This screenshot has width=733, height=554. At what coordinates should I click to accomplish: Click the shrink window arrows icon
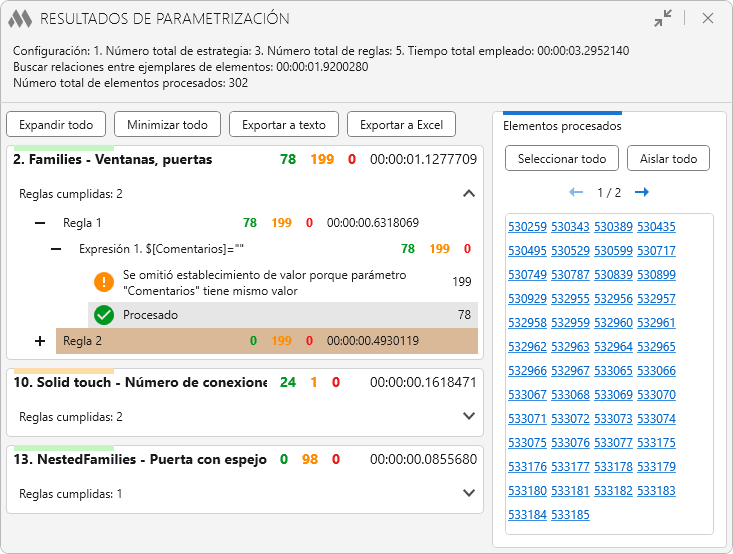point(663,18)
